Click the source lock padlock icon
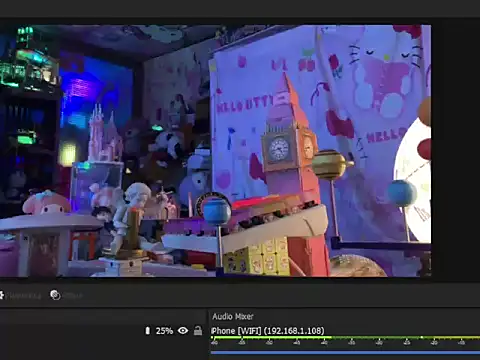The height and width of the screenshot is (360, 480). point(198,331)
